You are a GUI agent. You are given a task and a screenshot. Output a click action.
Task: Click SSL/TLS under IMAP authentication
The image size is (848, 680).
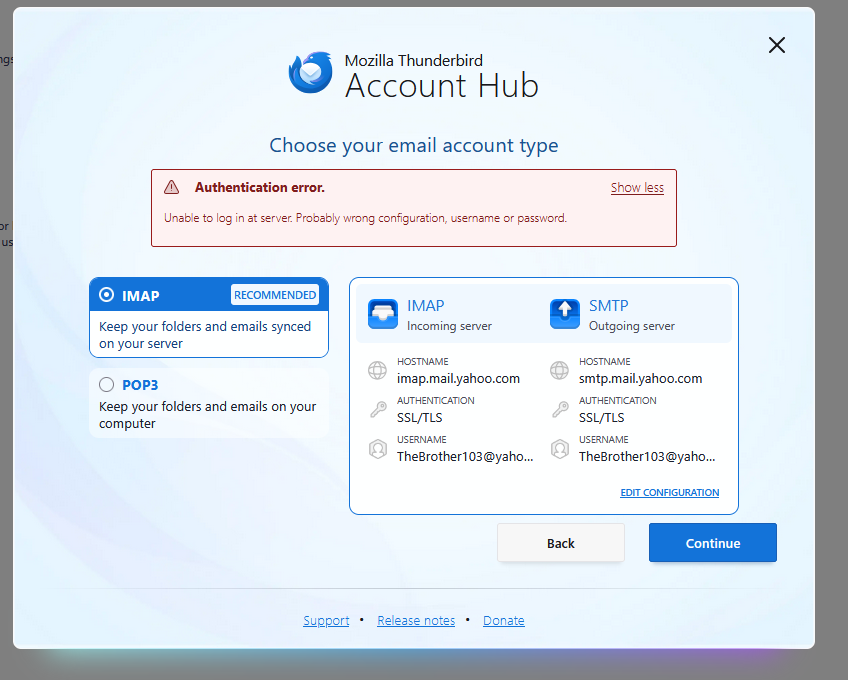pyautogui.click(x=420, y=418)
